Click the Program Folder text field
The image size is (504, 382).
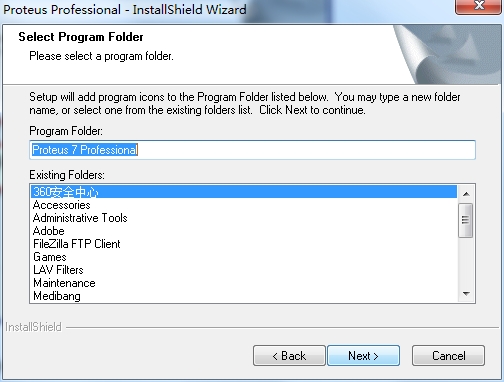coord(252,150)
